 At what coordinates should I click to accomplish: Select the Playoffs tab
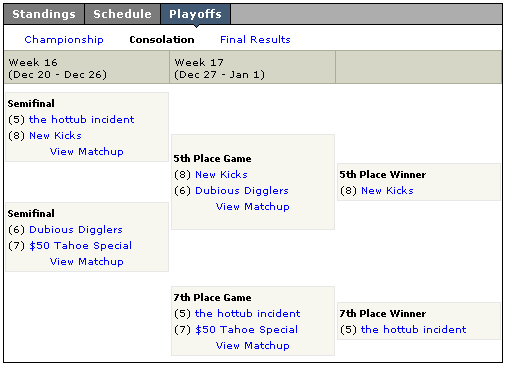[195, 14]
